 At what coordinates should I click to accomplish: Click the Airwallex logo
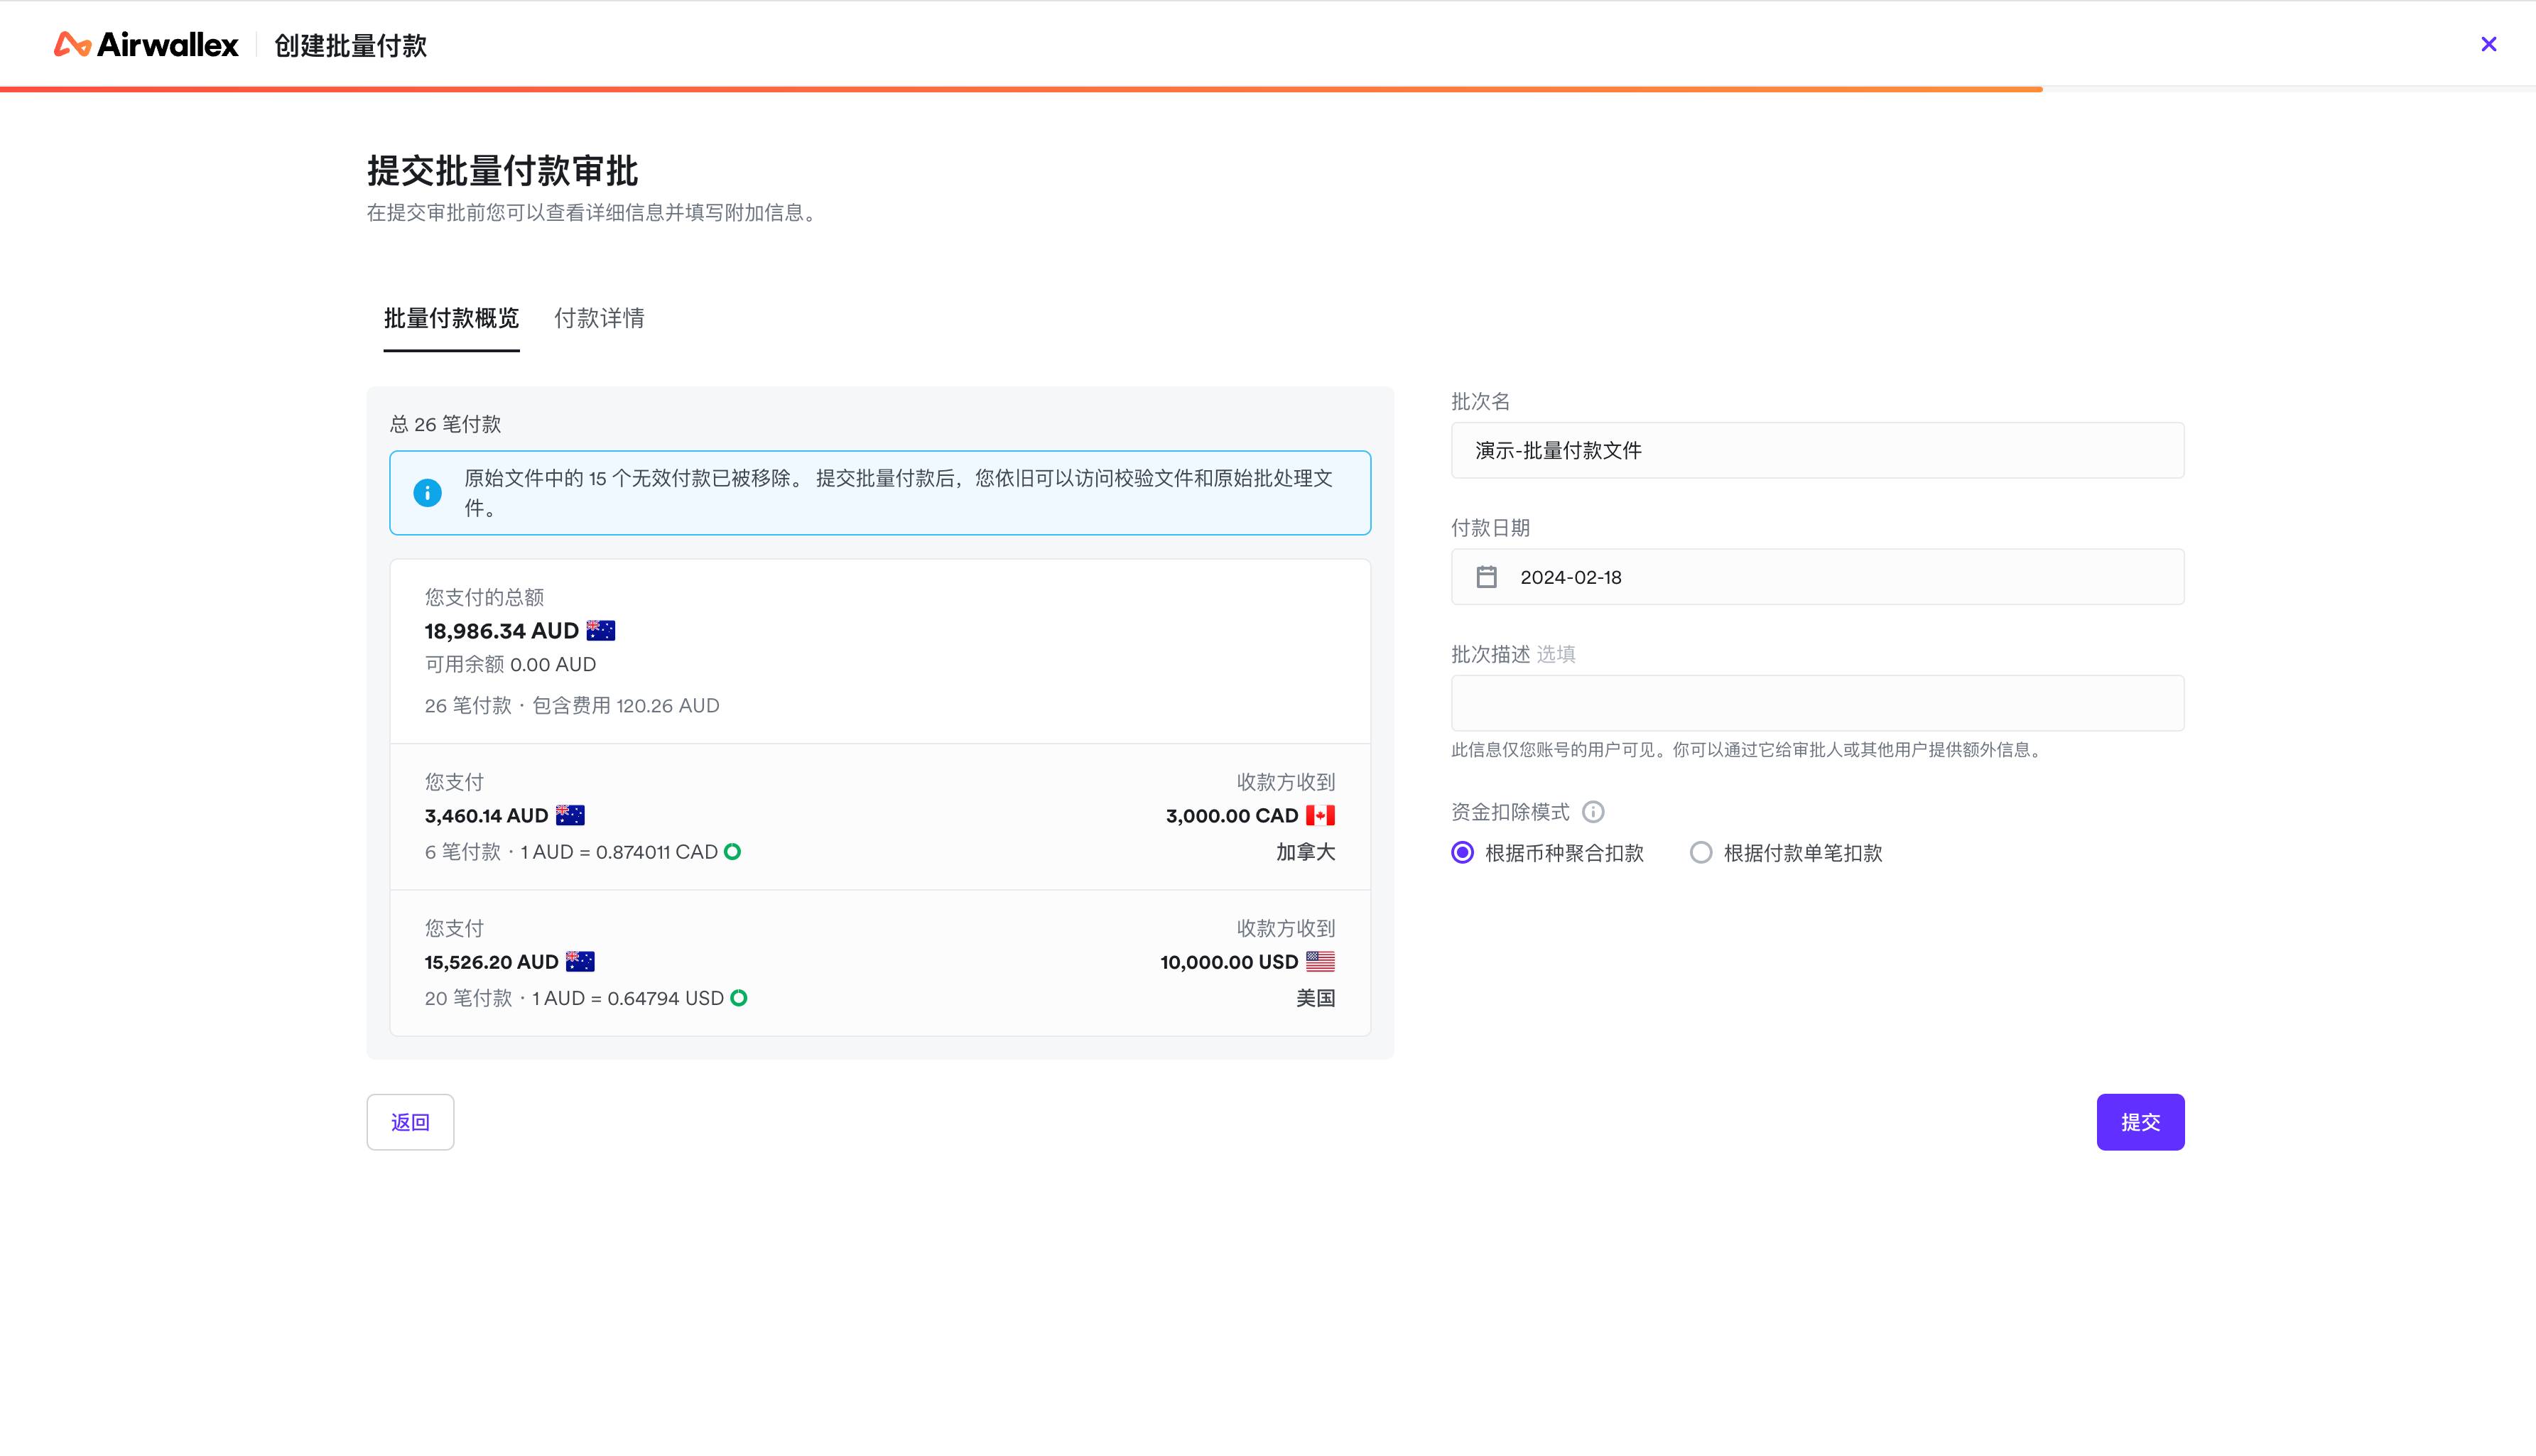pyautogui.click(x=146, y=44)
